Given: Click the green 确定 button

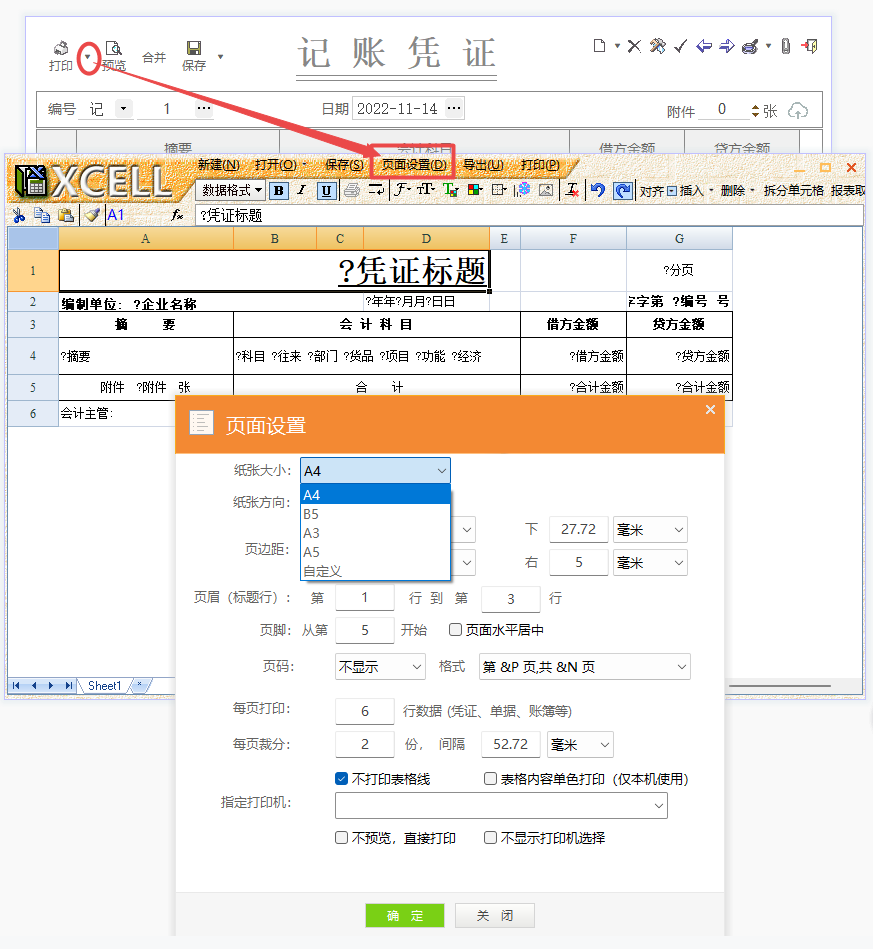Looking at the screenshot, I should coord(404,916).
